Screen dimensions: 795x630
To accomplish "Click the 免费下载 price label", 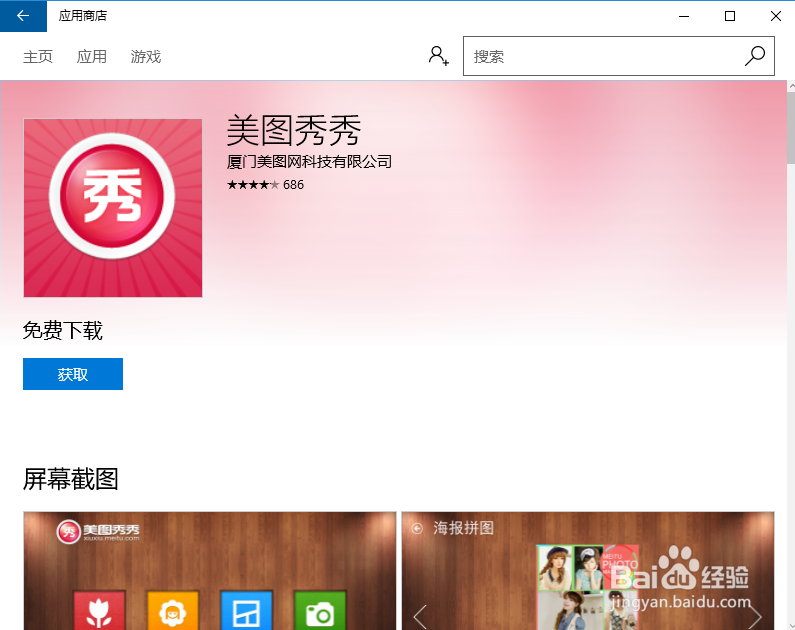I will click(x=63, y=330).
